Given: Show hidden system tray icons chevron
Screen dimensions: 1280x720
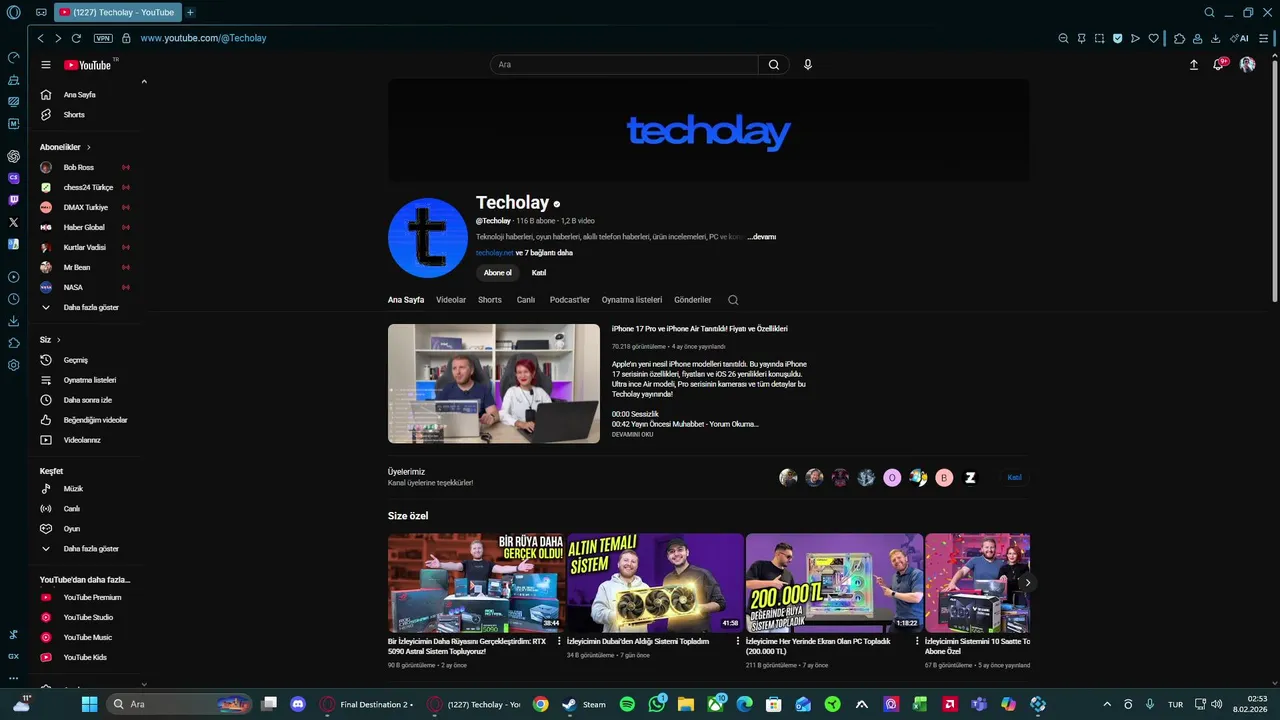Looking at the screenshot, I should click(x=1106, y=704).
